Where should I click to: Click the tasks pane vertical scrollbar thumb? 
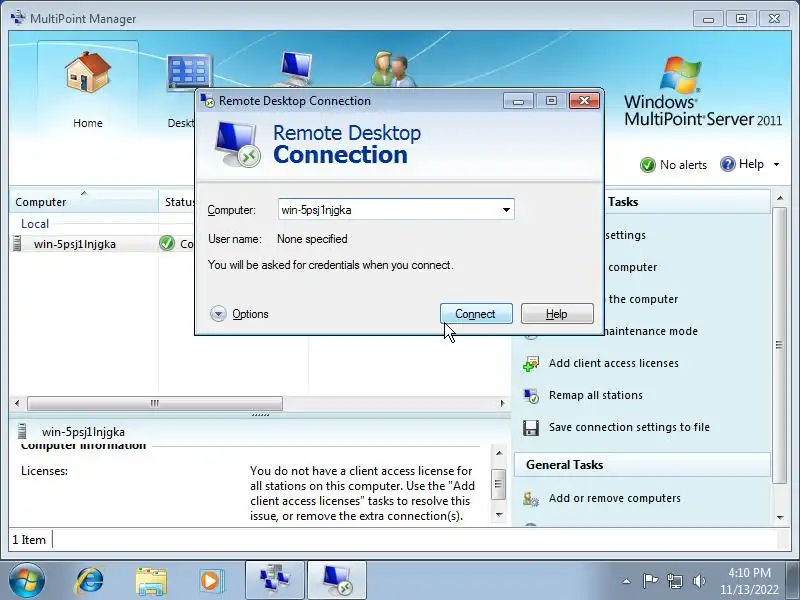[x=779, y=345]
